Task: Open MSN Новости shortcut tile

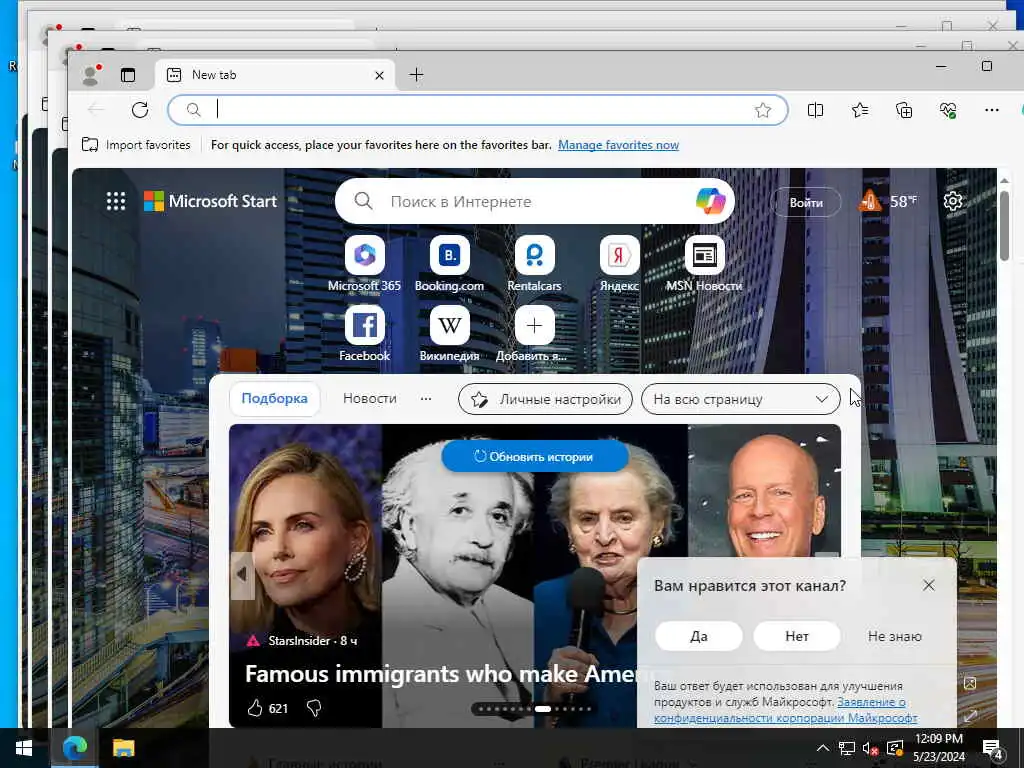Action: coord(704,264)
